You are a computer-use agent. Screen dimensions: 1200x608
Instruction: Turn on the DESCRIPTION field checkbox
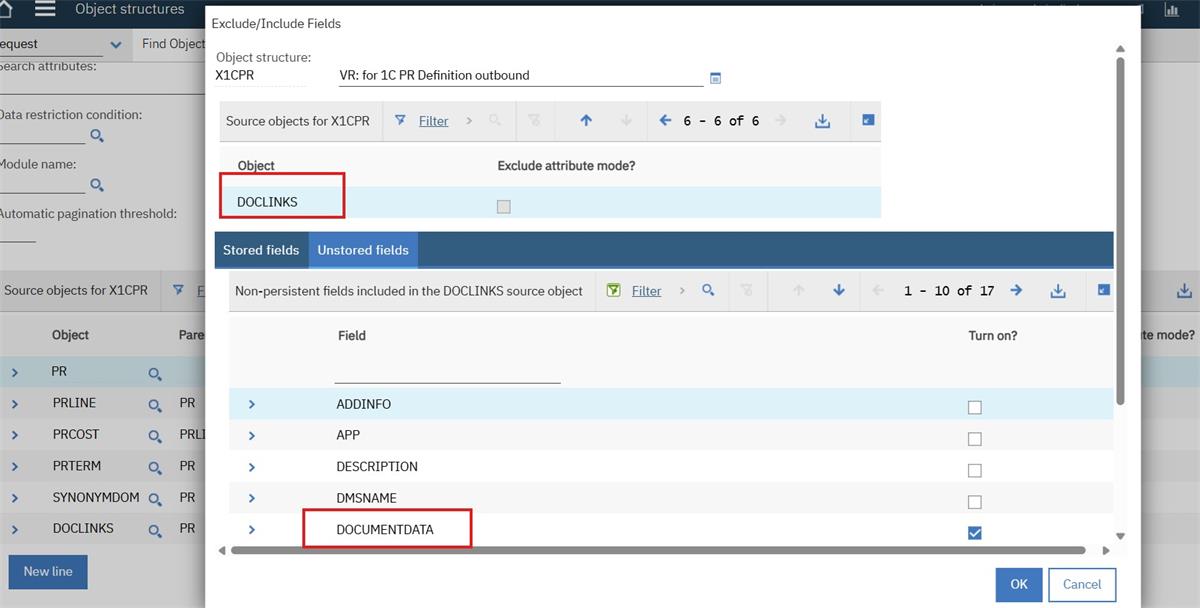pyautogui.click(x=975, y=470)
